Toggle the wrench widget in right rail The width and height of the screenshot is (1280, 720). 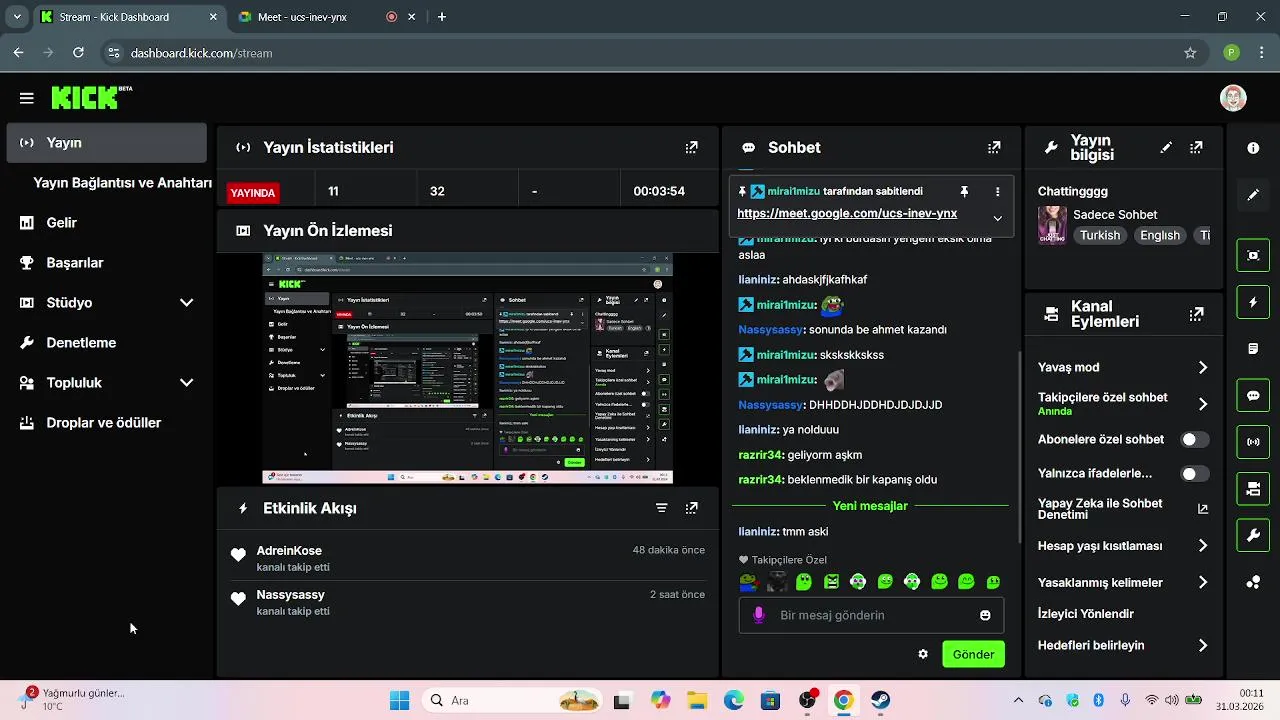coord(1253,536)
